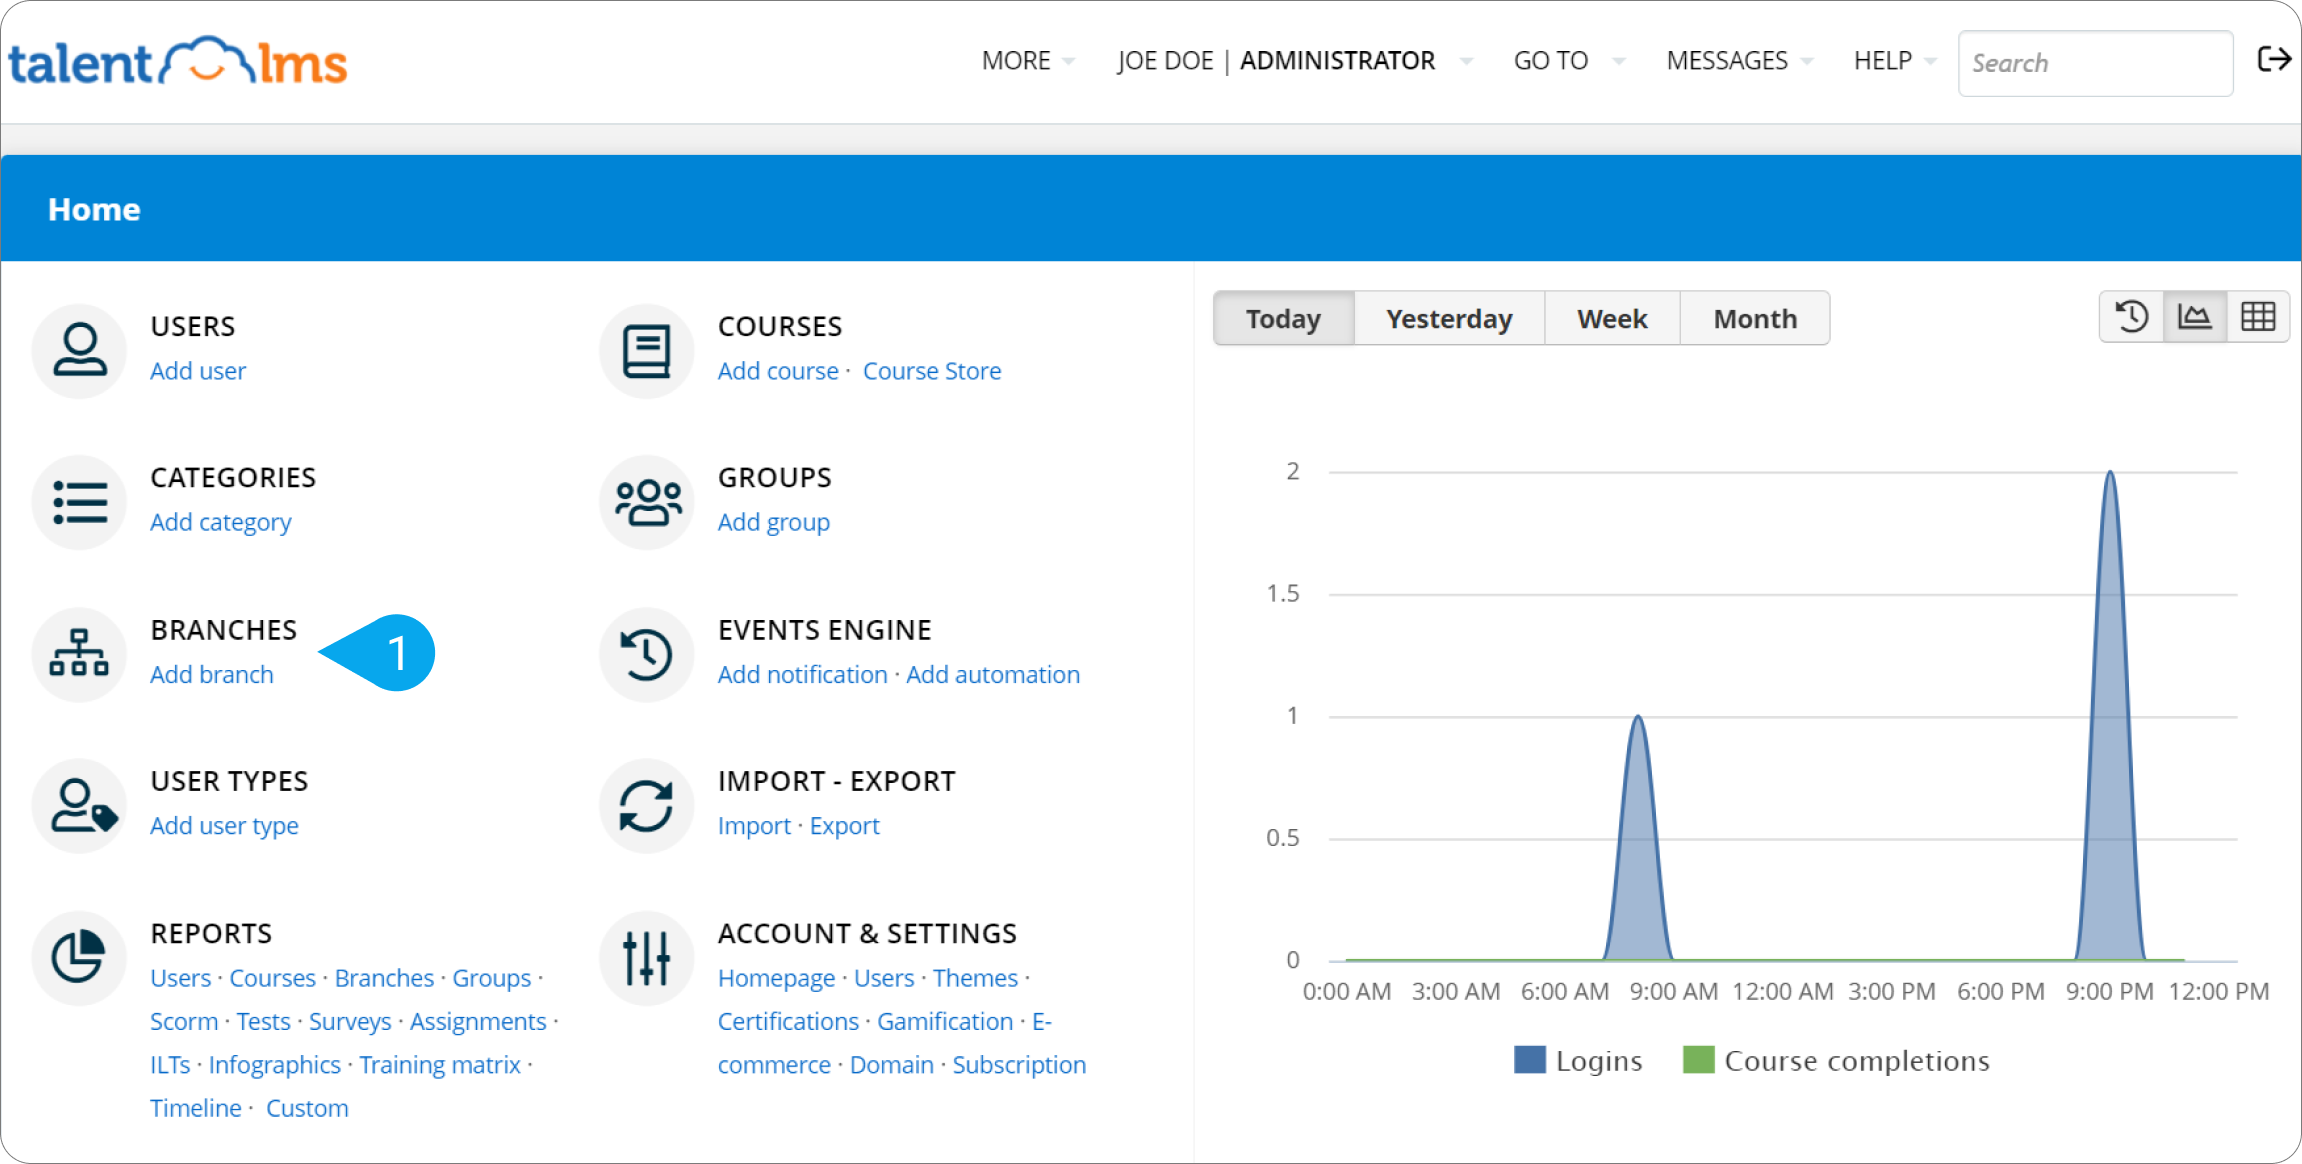This screenshot has height=1164, width=2302.
Task: Click the USERS heading
Action: (193, 327)
